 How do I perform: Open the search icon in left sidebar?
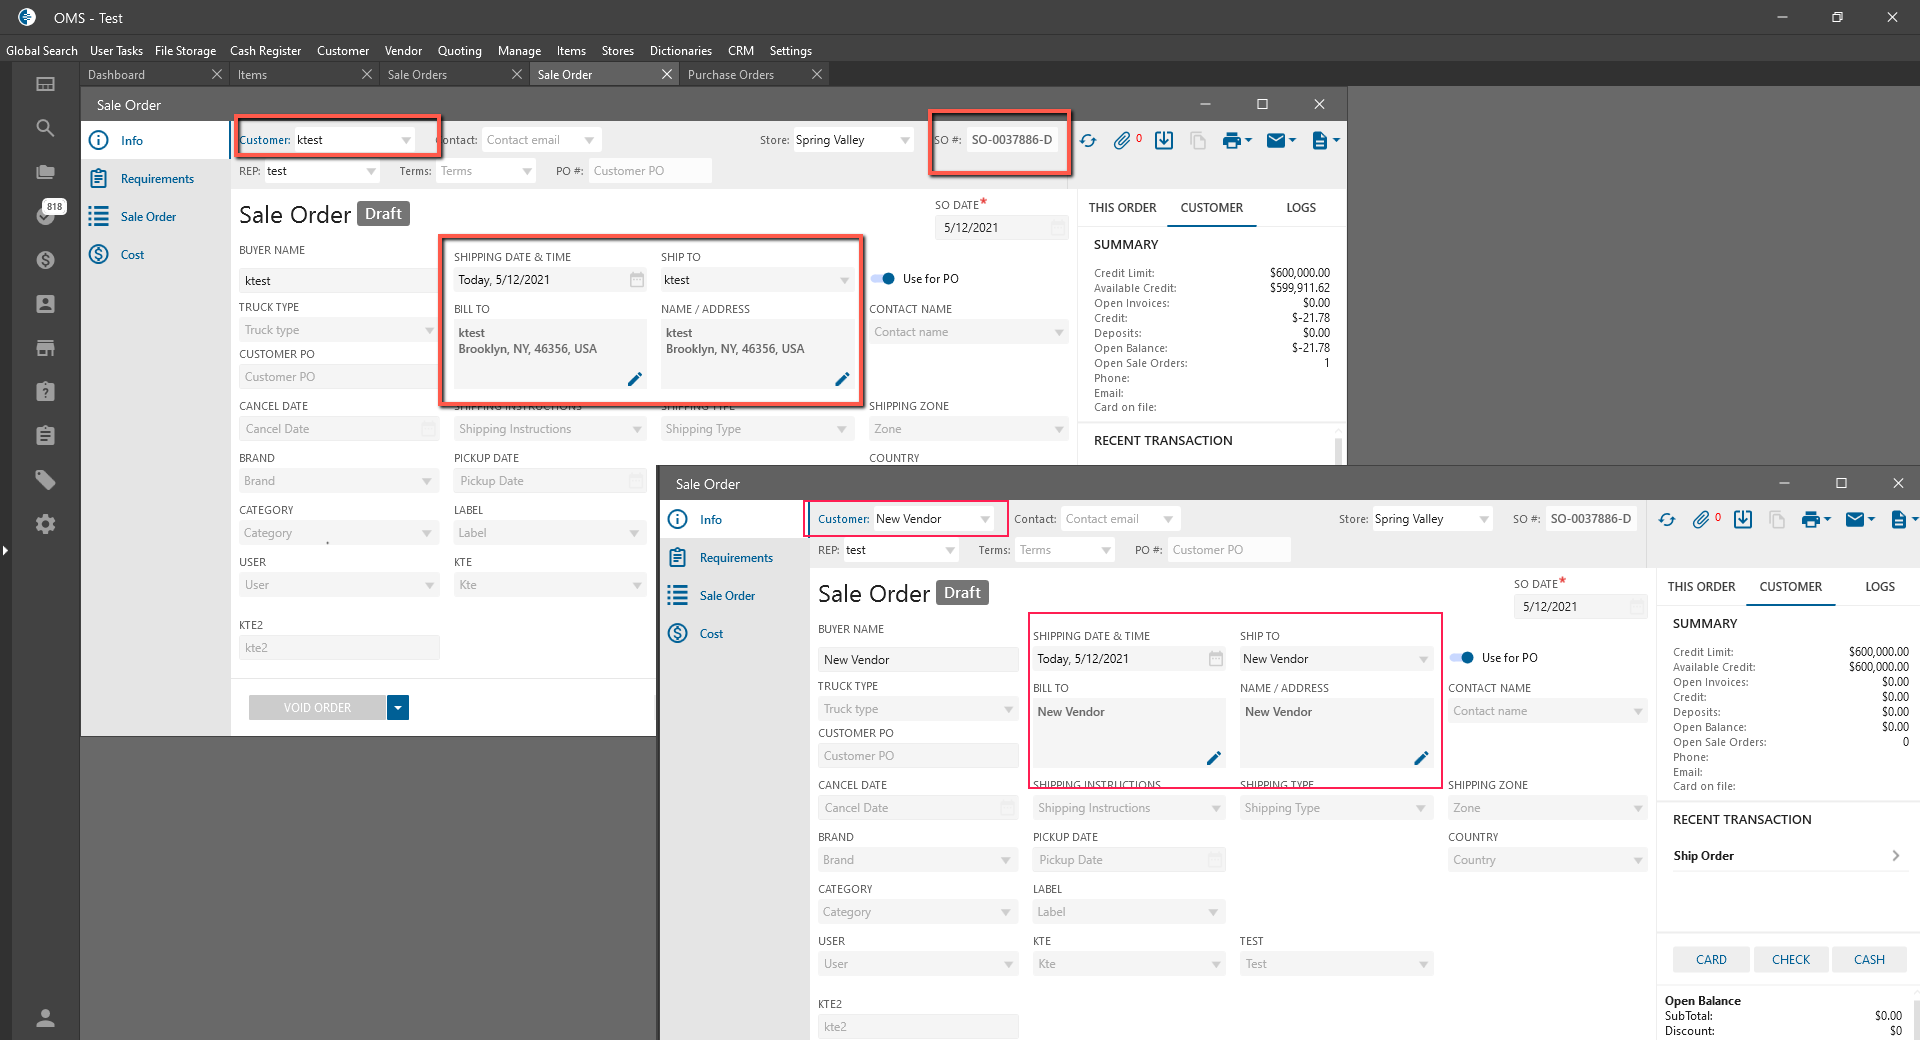click(x=45, y=128)
